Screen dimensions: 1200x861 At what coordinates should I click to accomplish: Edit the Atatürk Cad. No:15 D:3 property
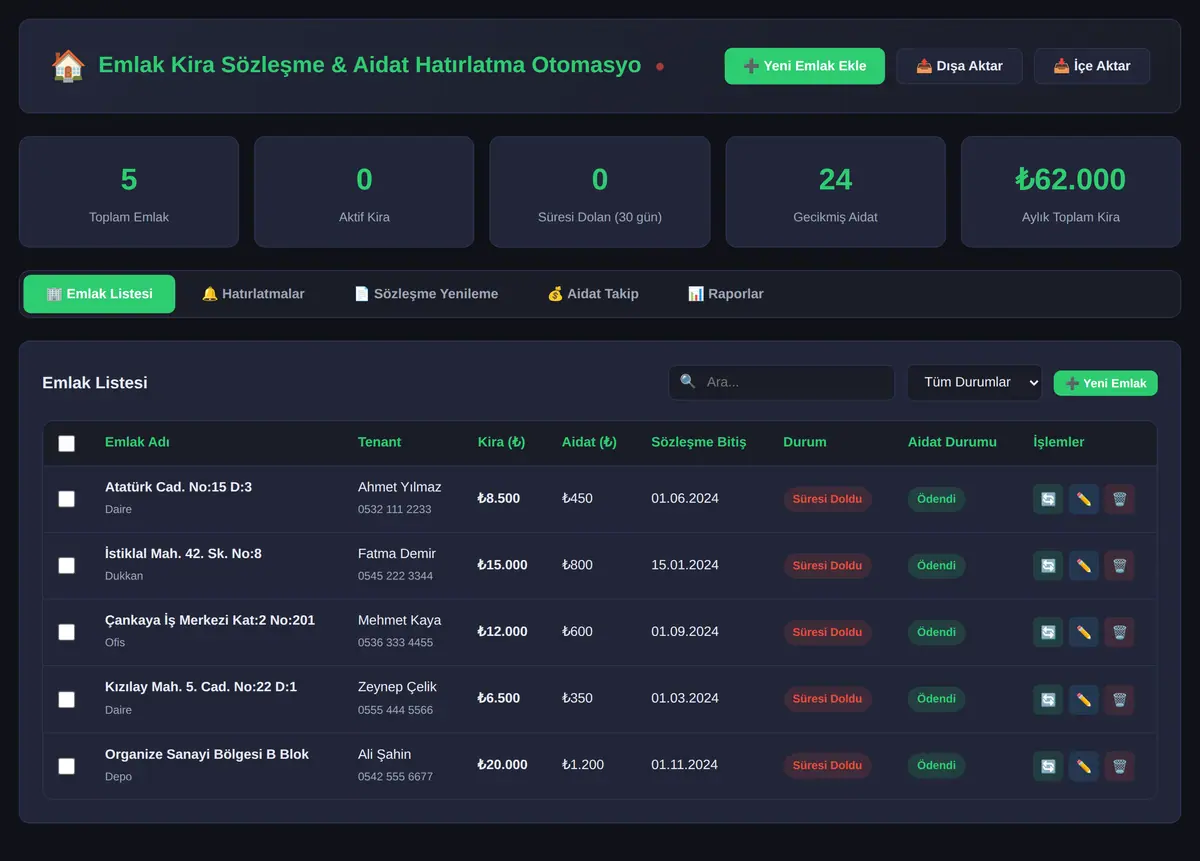tap(1084, 499)
